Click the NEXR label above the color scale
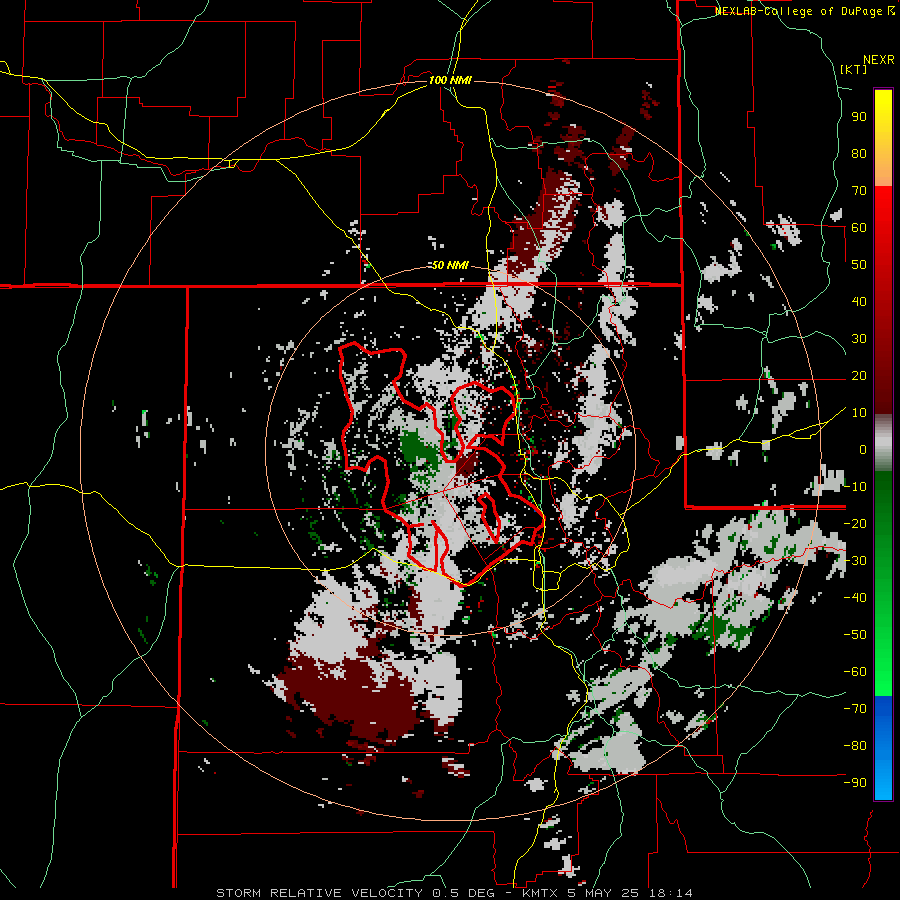 click(x=879, y=60)
